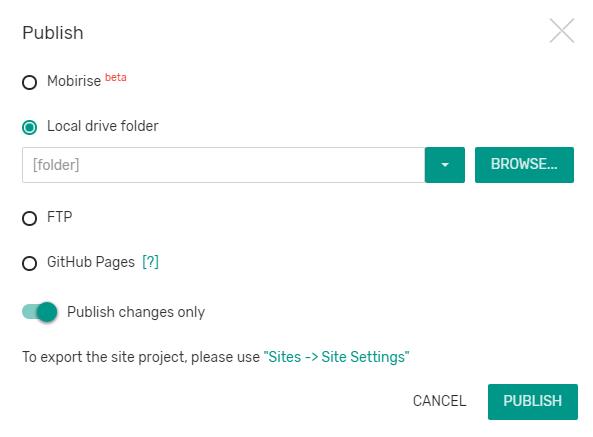
Task: Choose the FTP radio button
Action: coord(29,218)
